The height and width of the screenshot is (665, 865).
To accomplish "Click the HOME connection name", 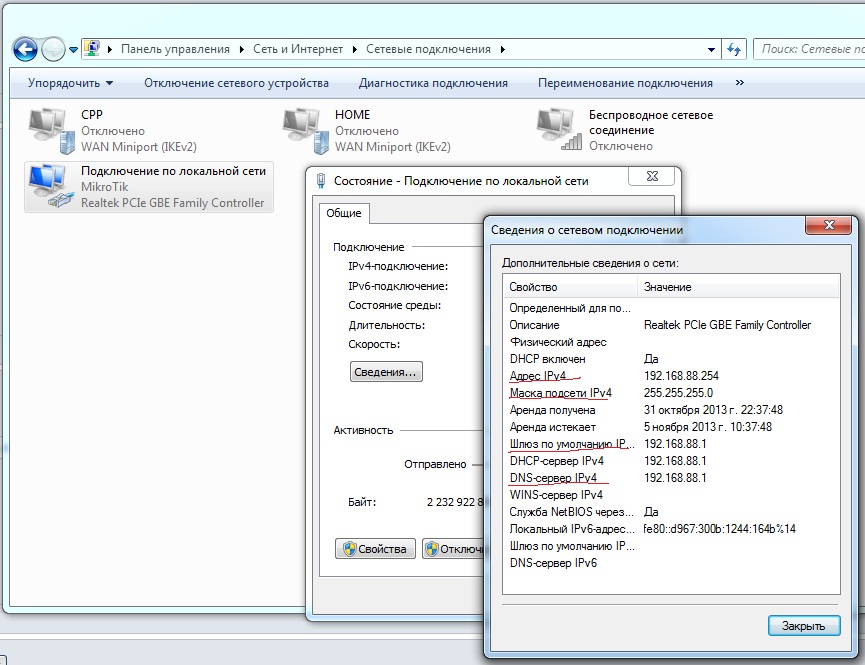I will pos(353,115).
